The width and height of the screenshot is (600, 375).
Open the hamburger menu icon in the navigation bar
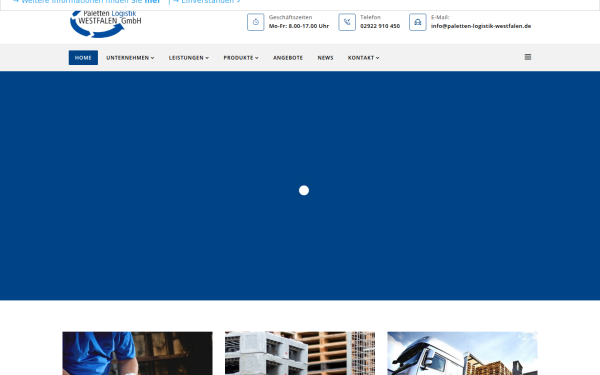coord(528,57)
